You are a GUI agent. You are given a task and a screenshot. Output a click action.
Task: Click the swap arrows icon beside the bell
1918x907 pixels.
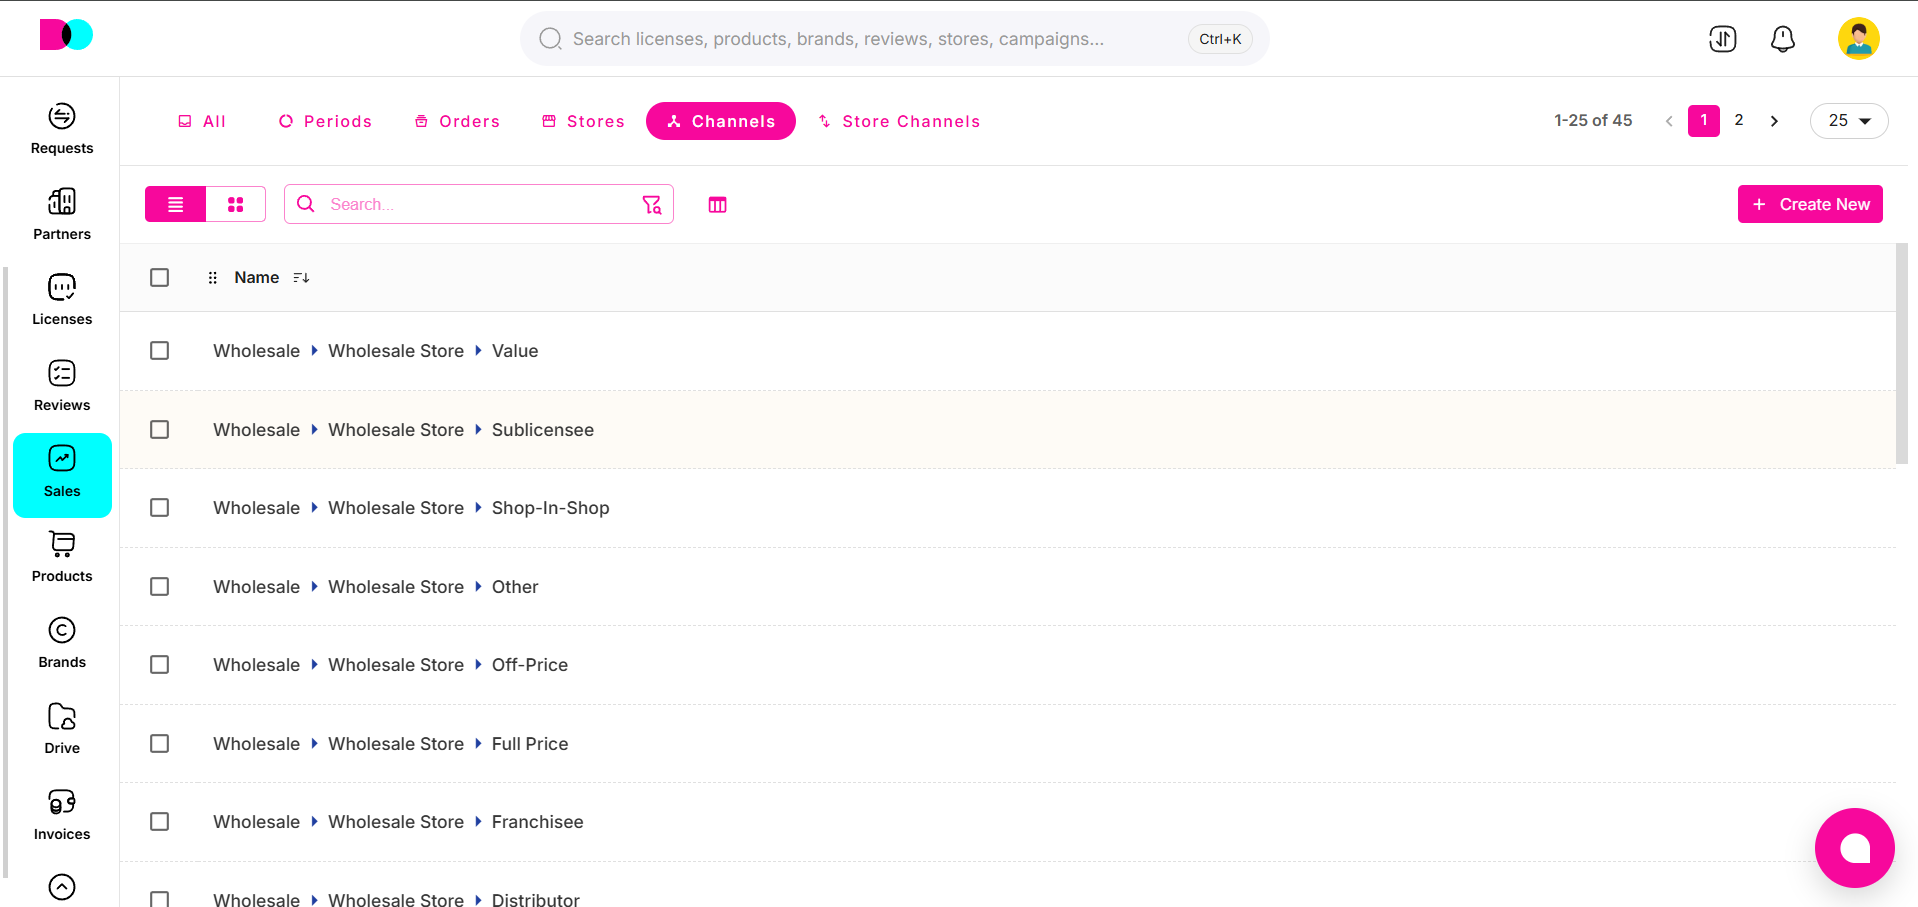[x=1723, y=39]
